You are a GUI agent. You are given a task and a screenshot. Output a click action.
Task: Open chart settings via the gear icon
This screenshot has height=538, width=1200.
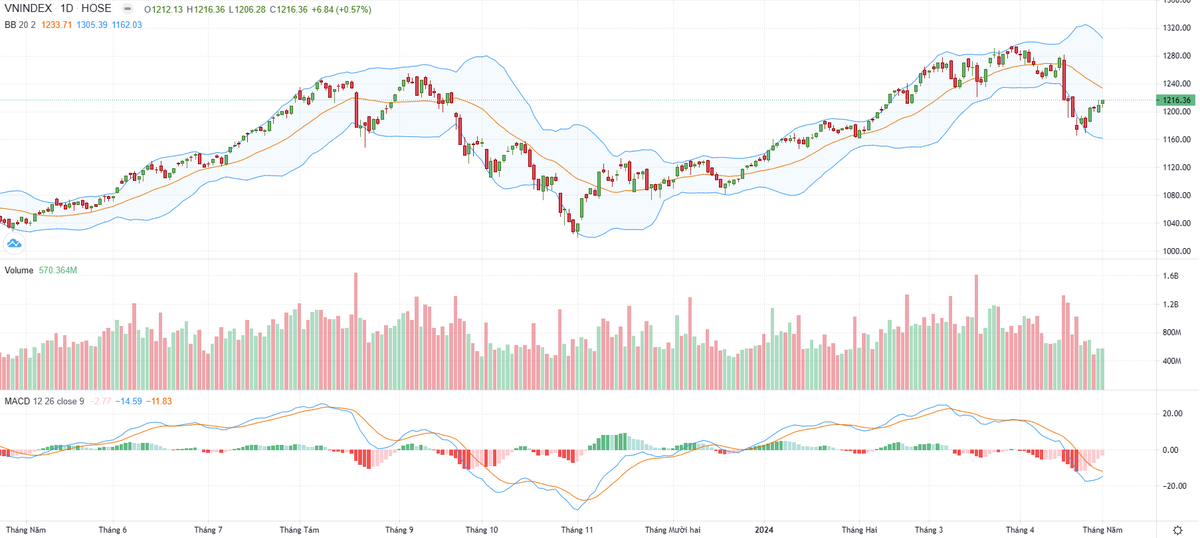(1176, 528)
